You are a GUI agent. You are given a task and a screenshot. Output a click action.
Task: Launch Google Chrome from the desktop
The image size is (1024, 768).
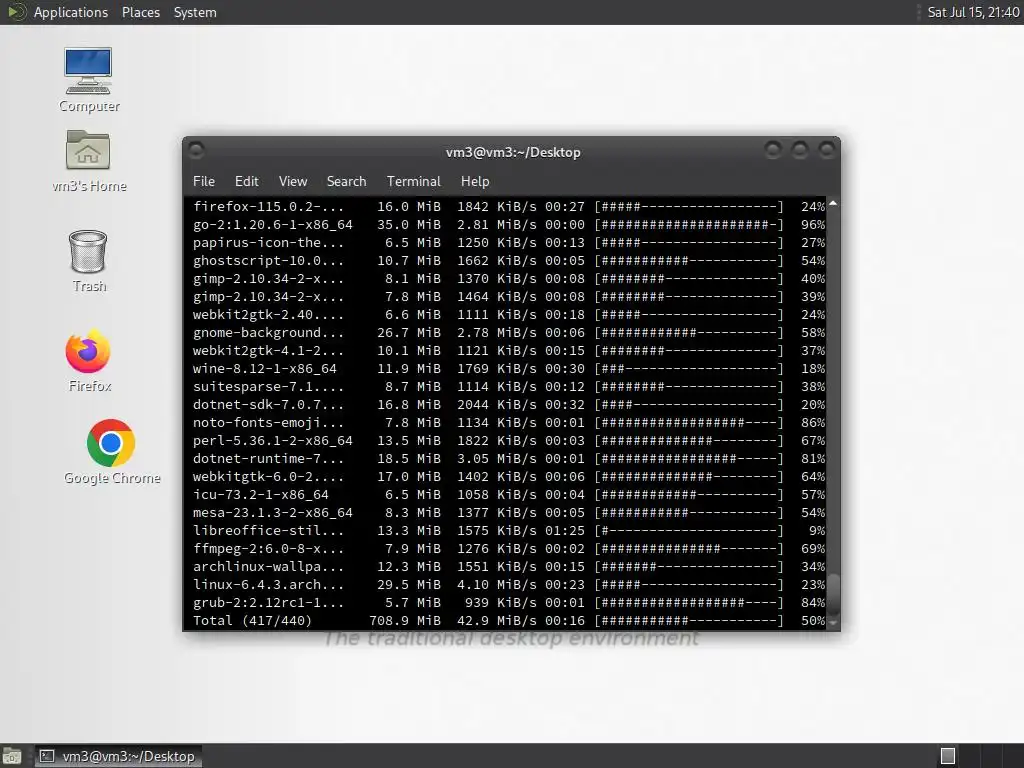point(112,452)
